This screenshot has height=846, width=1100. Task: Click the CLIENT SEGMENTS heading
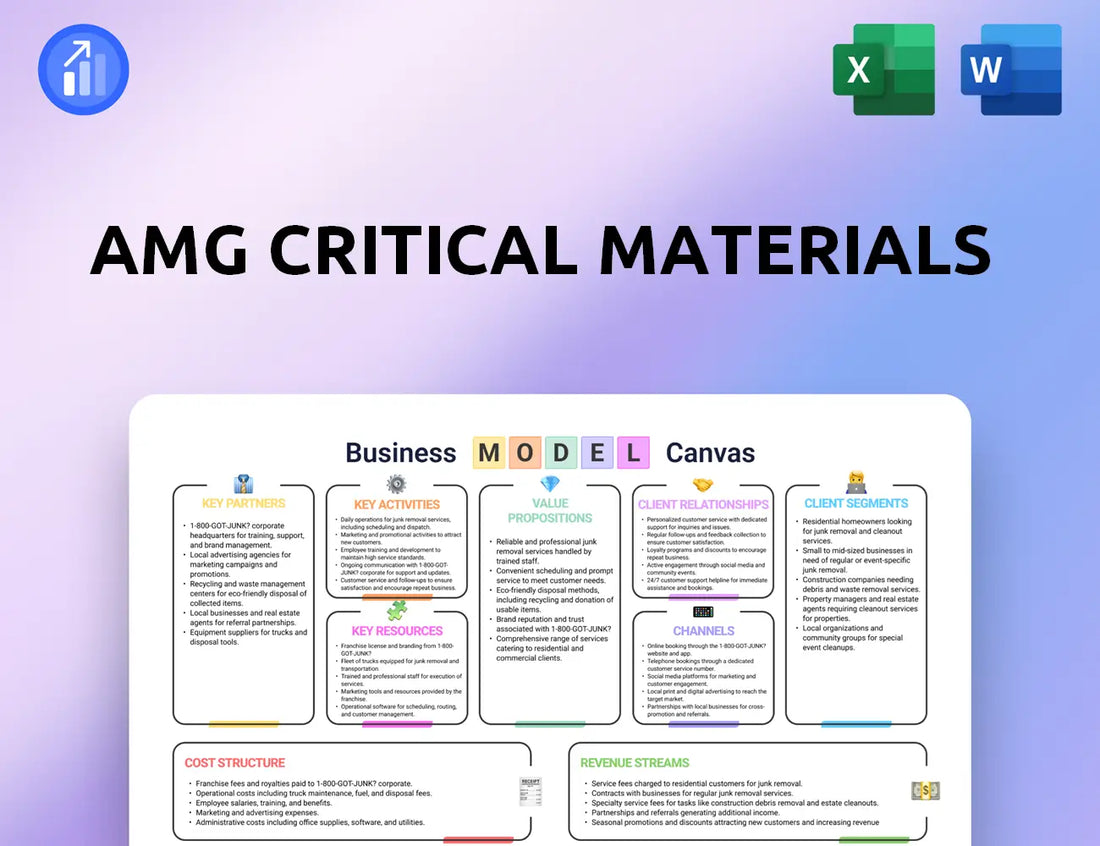856,503
